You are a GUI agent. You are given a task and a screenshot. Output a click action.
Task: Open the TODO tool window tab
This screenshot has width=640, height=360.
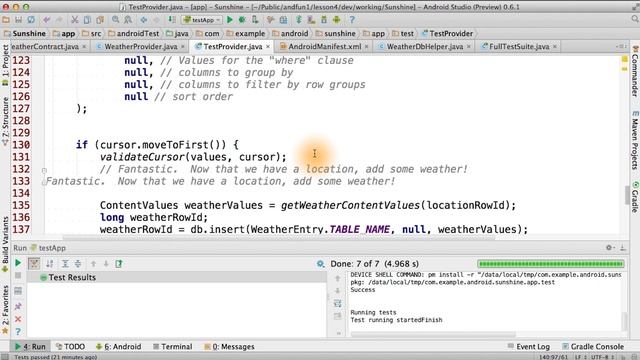tap(70, 347)
